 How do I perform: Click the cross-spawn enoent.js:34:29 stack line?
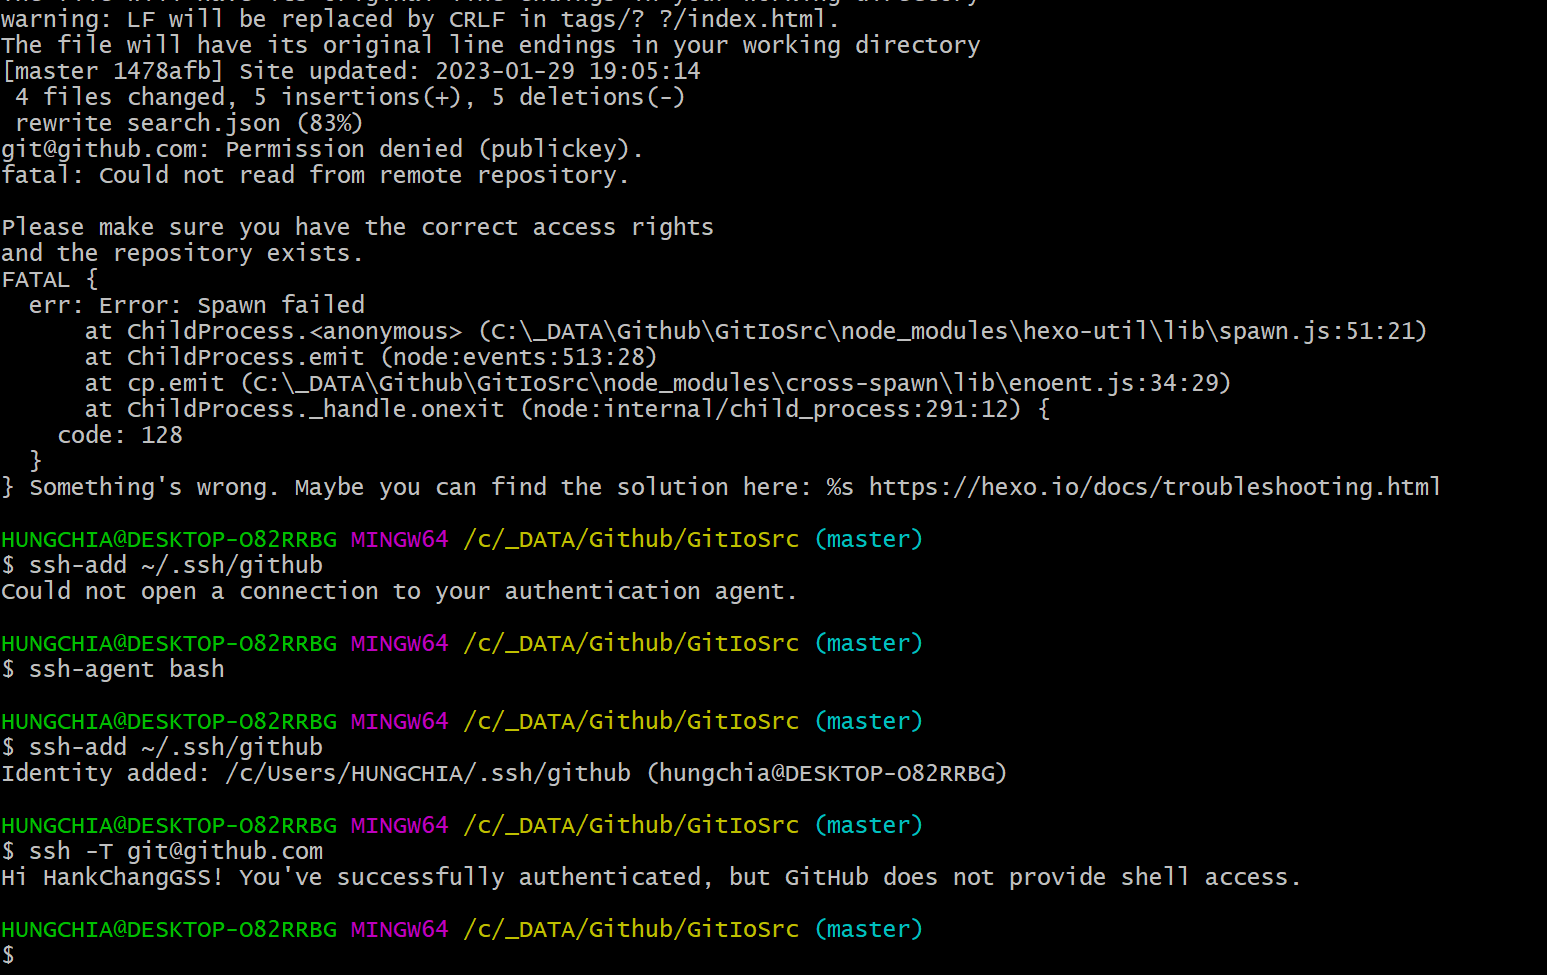(x=658, y=383)
